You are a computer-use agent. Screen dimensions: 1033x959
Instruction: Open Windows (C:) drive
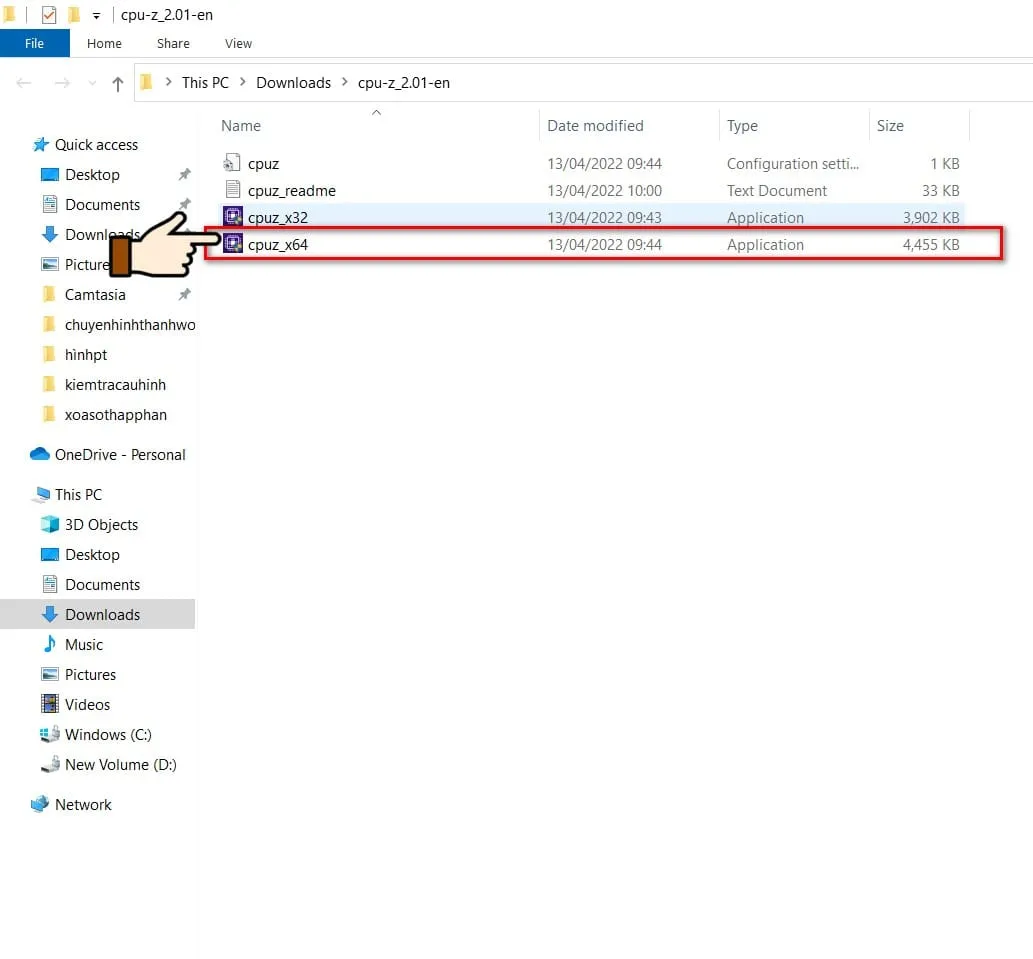[x=108, y=735]
